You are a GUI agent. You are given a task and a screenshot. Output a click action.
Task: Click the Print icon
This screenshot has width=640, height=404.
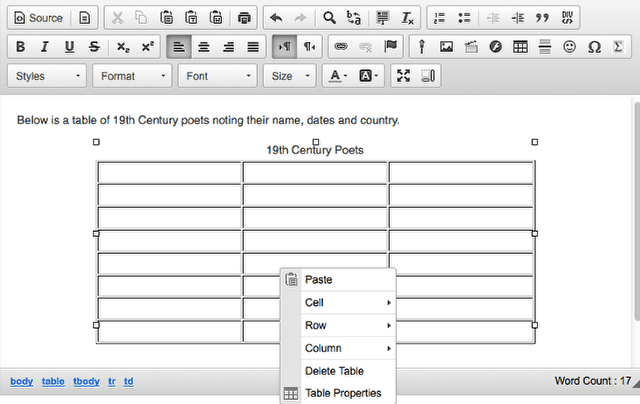pos(244,18)
